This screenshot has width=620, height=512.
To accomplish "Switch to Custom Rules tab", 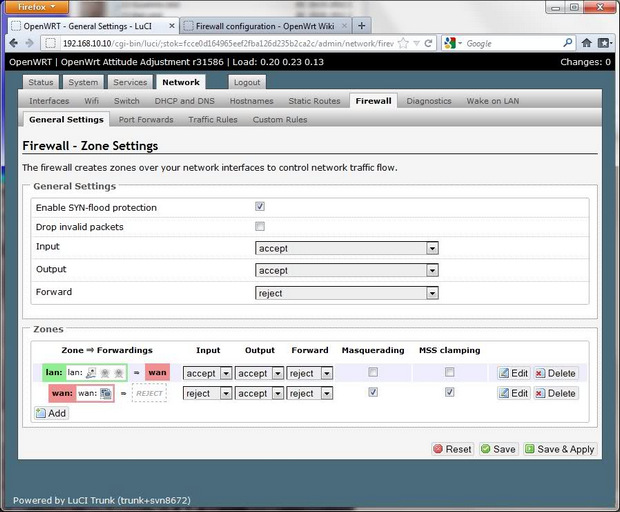I will (x=280, y=119).
